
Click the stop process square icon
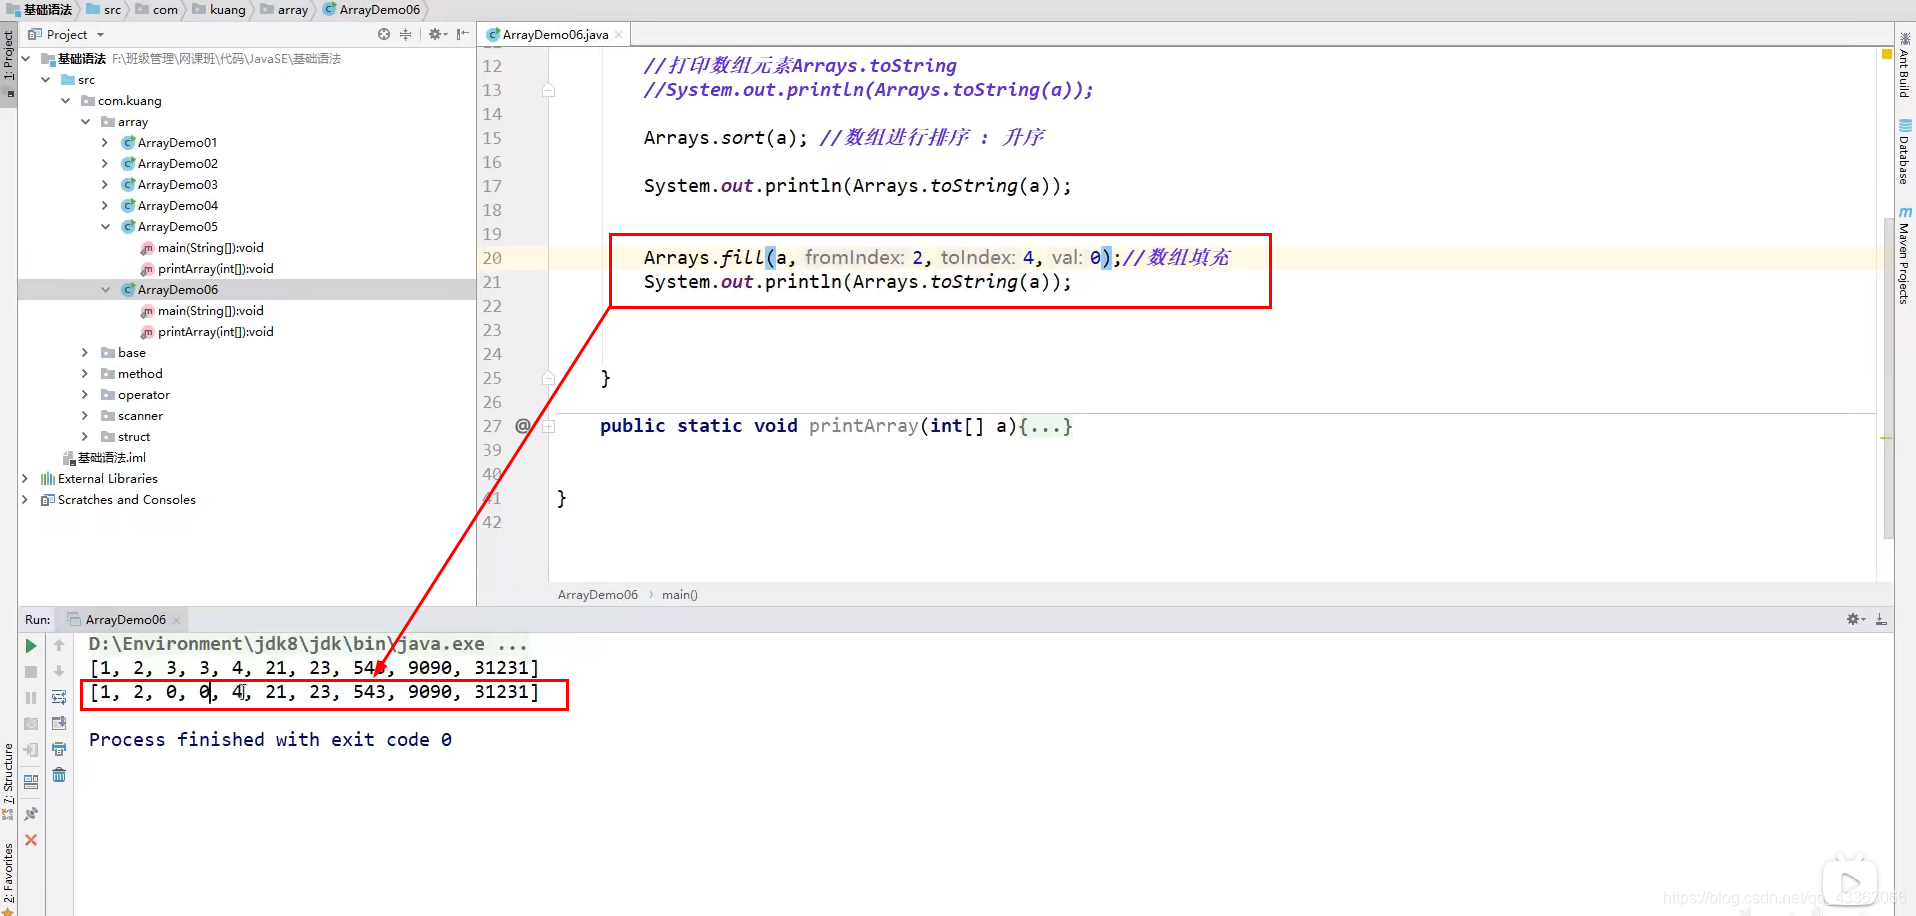coord(31,672)
